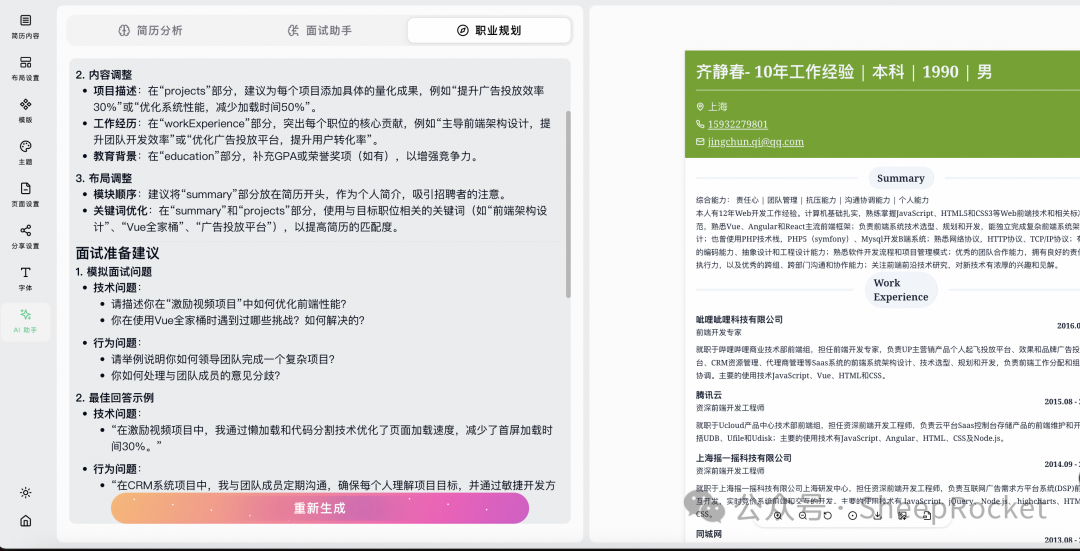1080x551 pixels.
Task: Open the 模板 templates panel
Action: [25, 111]
